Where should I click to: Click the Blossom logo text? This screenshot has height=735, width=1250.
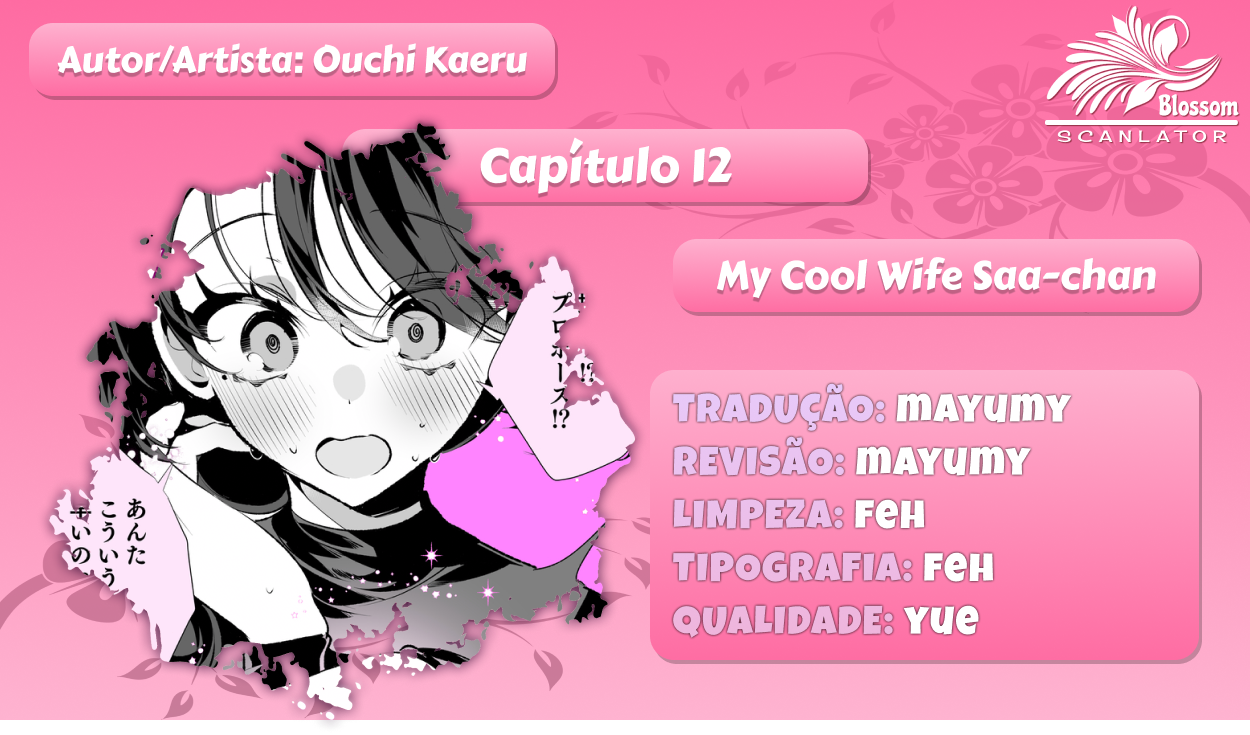1198,106
